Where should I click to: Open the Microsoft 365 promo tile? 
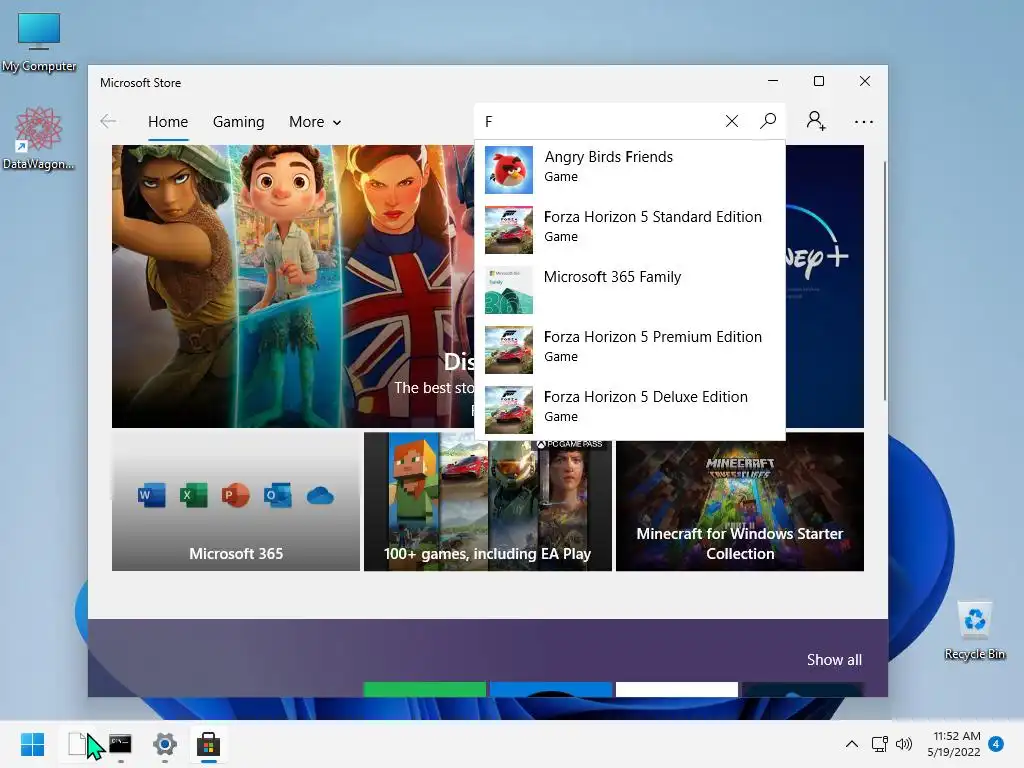[236, 502]
